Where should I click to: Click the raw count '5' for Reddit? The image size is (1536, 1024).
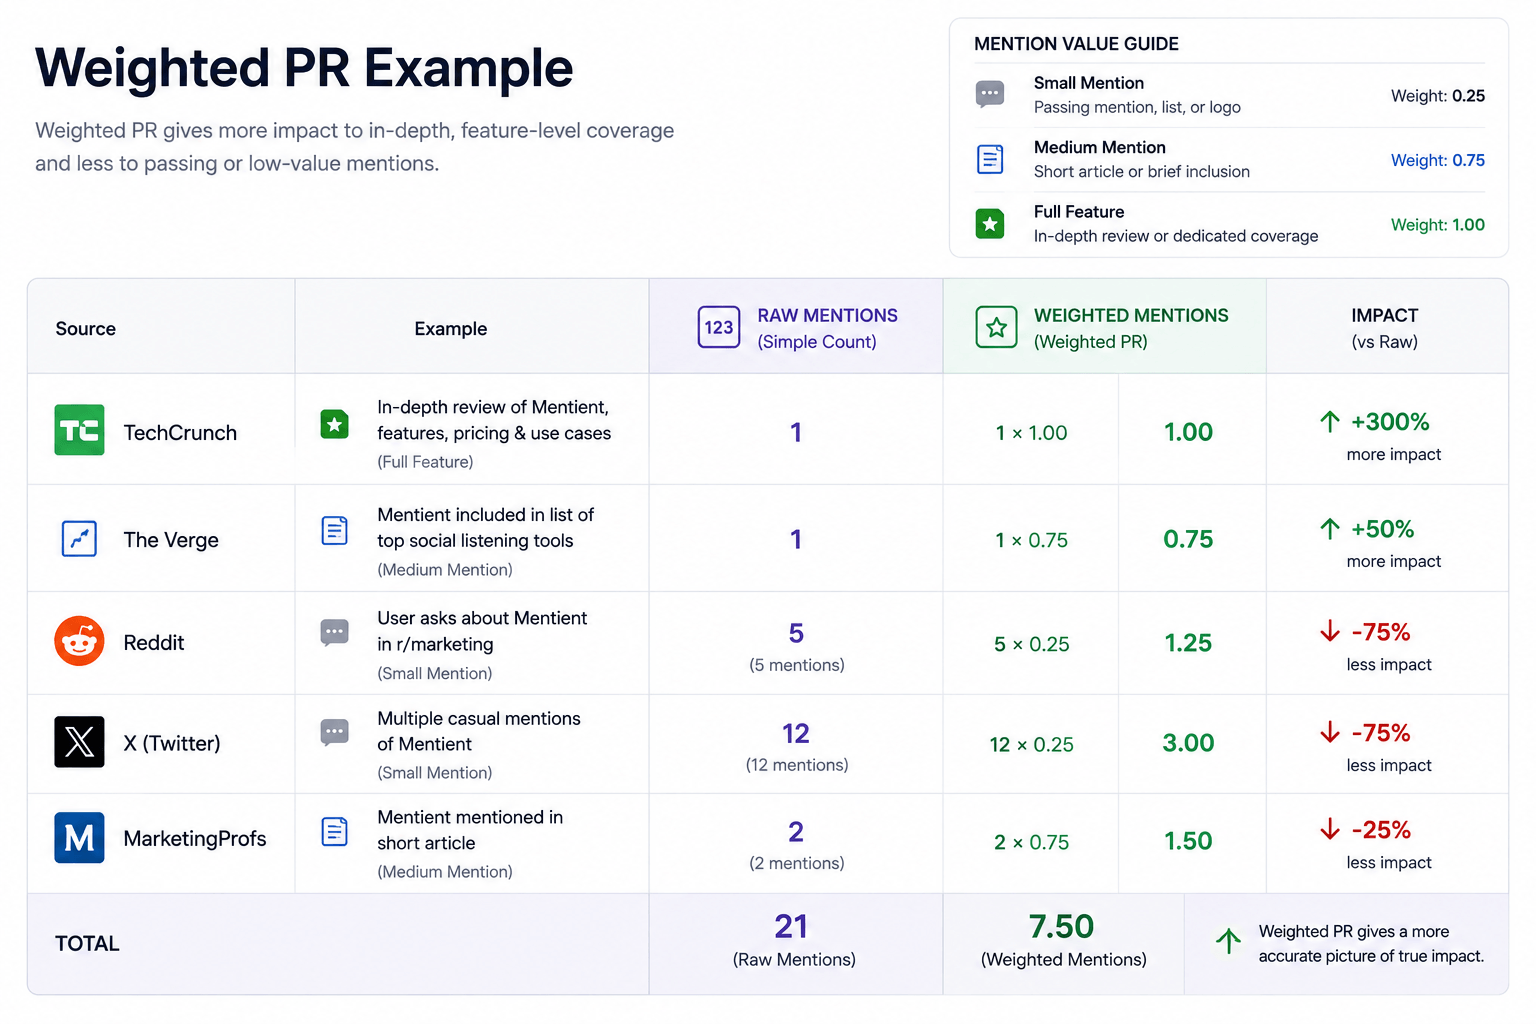click(796, 633)
